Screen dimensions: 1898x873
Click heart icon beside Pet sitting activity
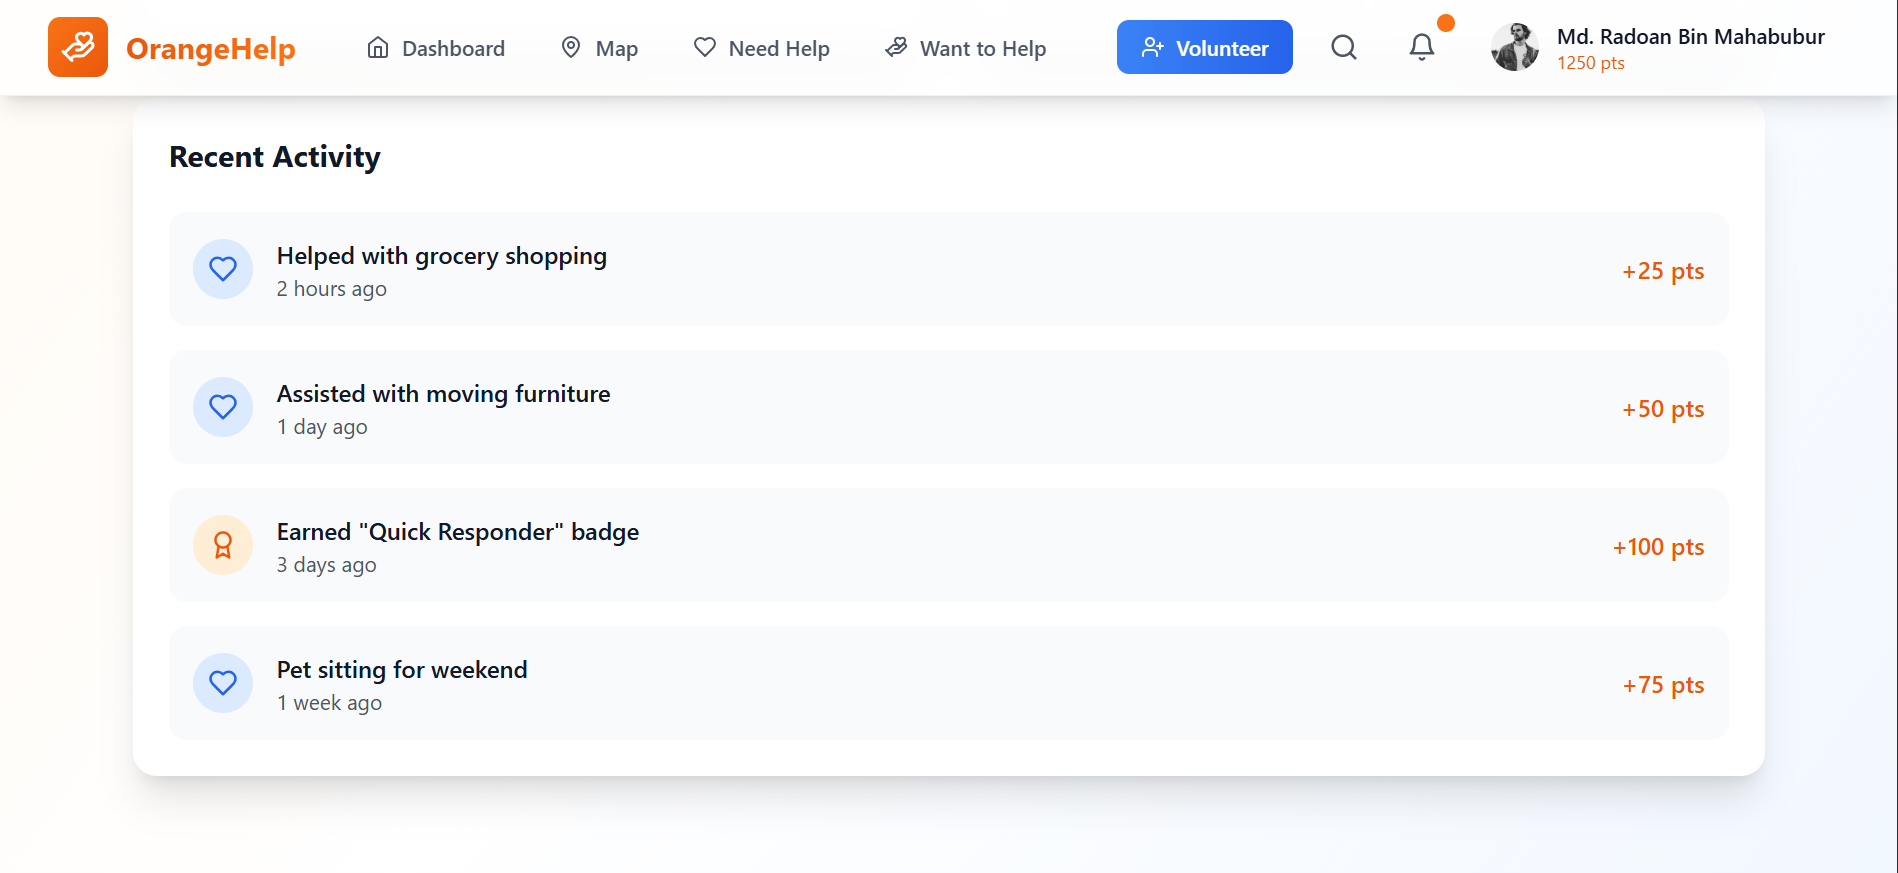(x=223, y=683)
